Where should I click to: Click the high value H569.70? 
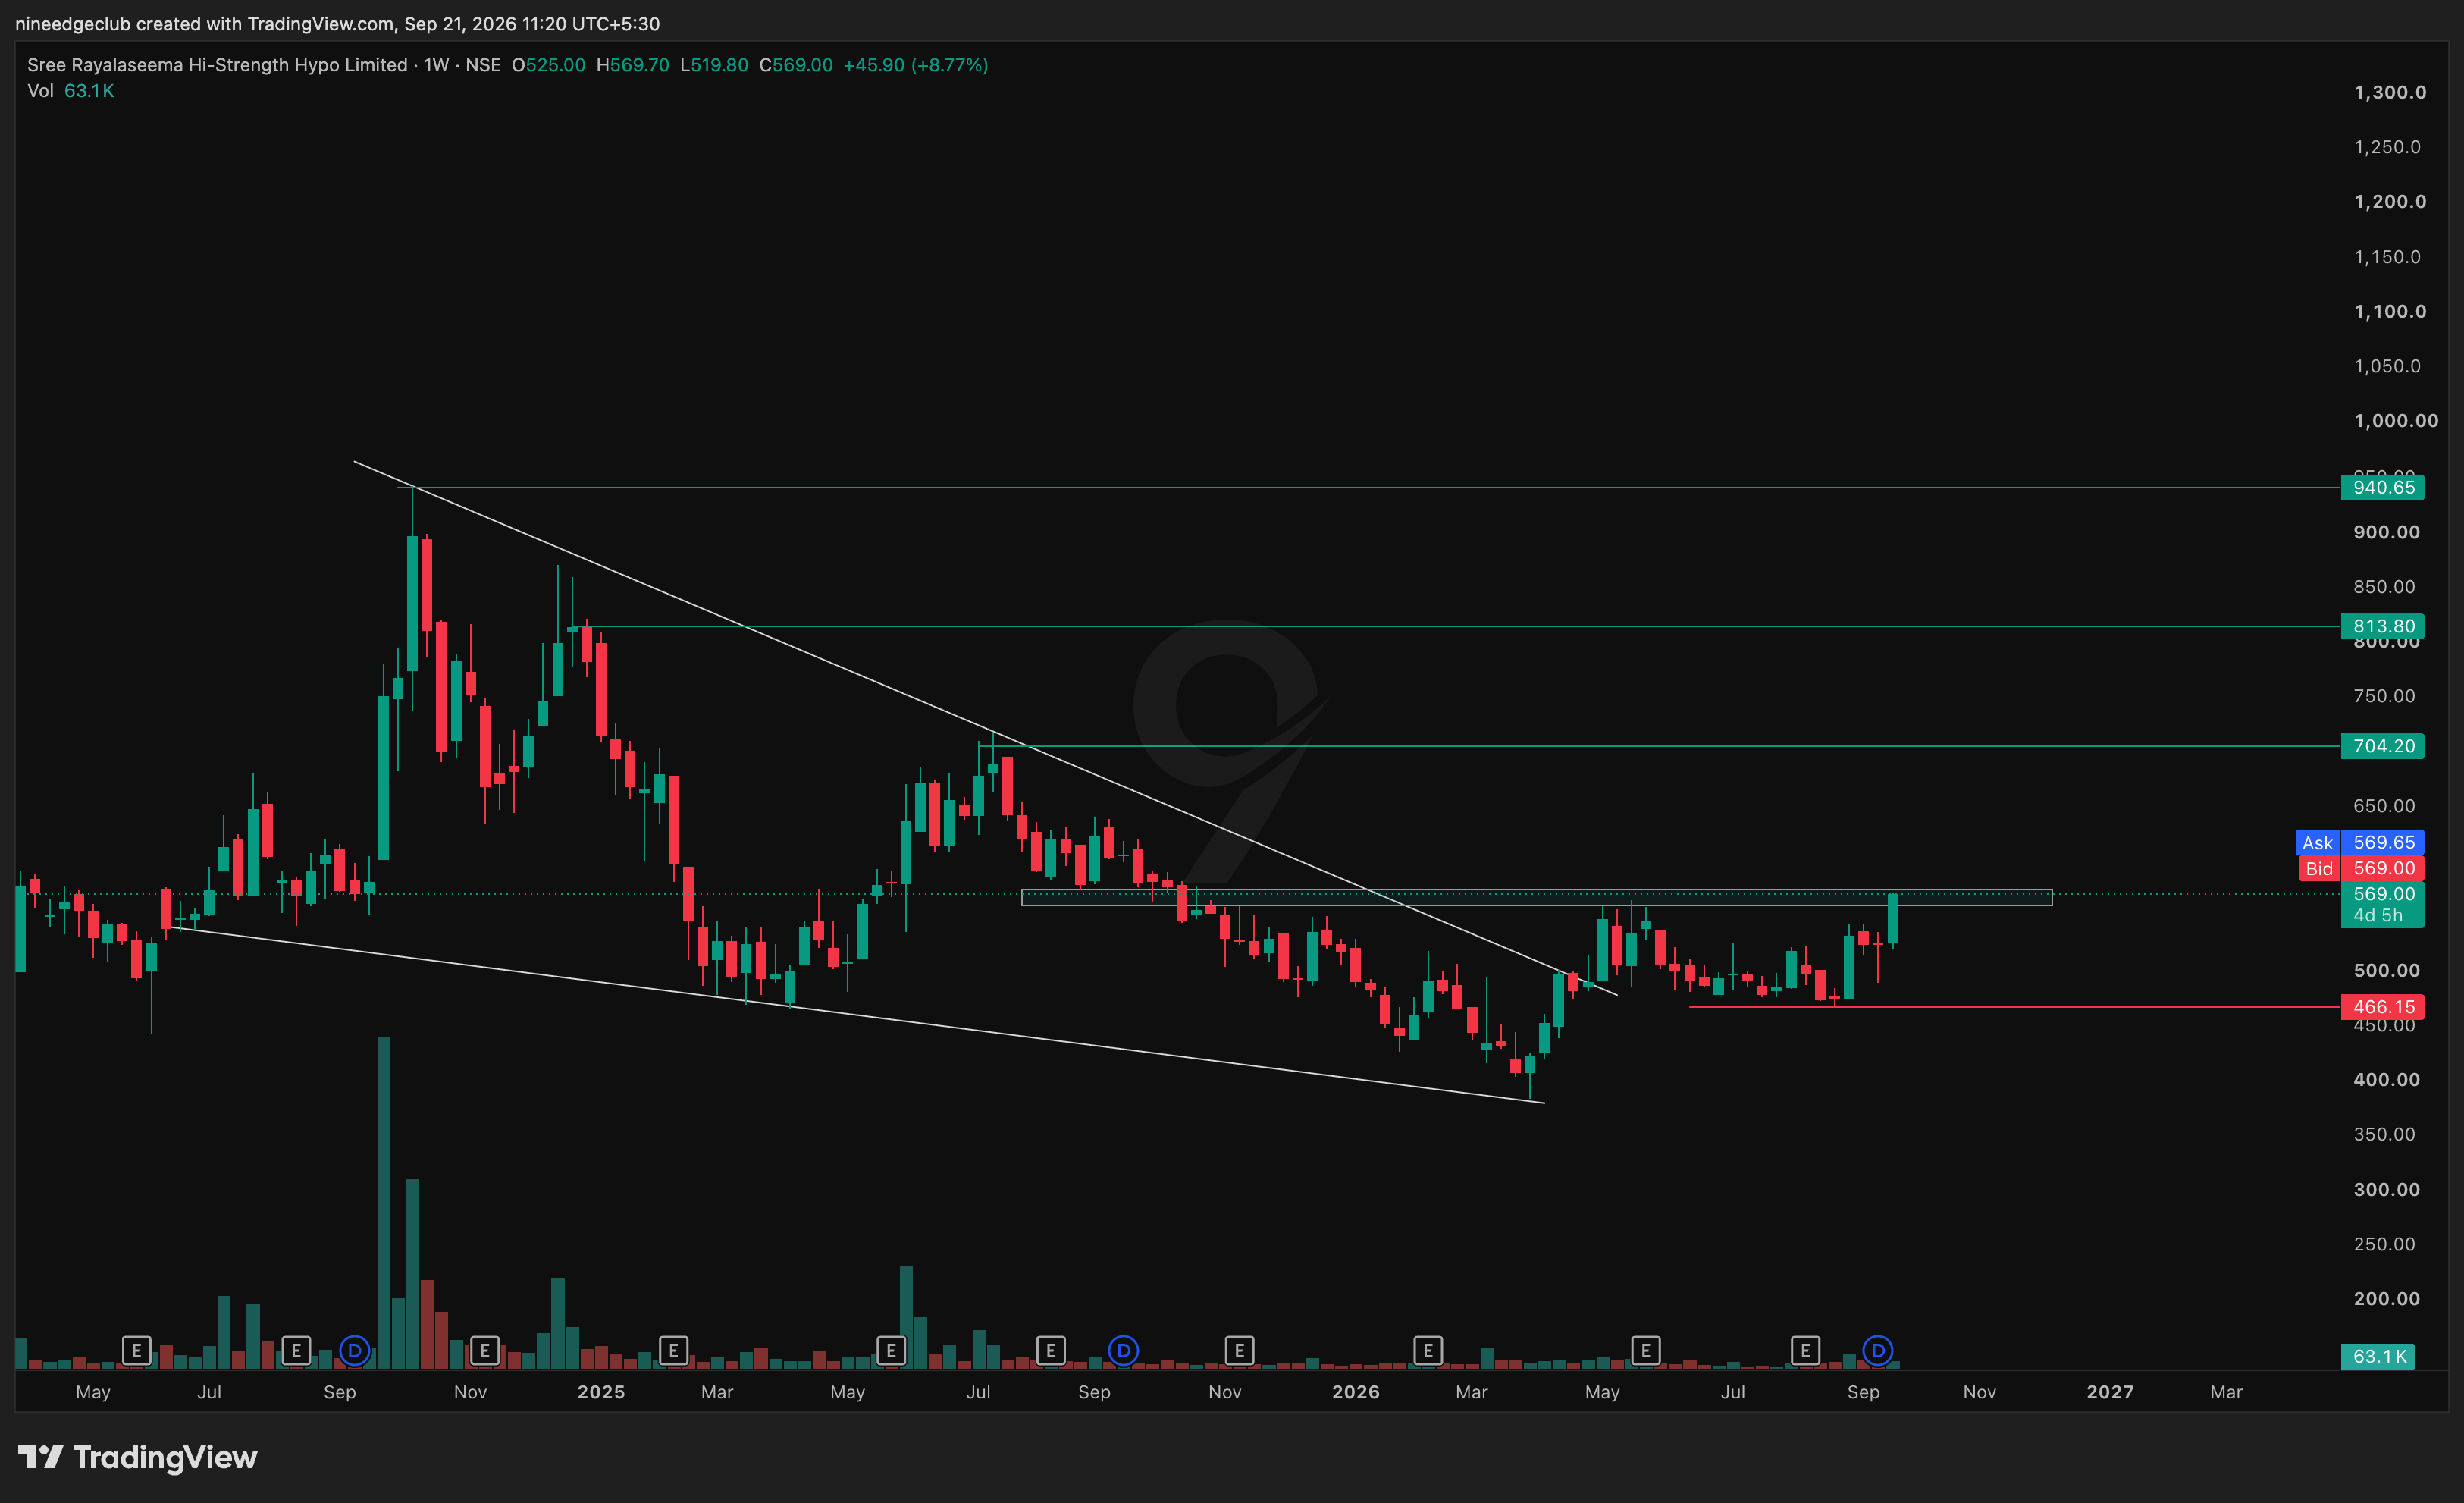(x=632, y=65)
